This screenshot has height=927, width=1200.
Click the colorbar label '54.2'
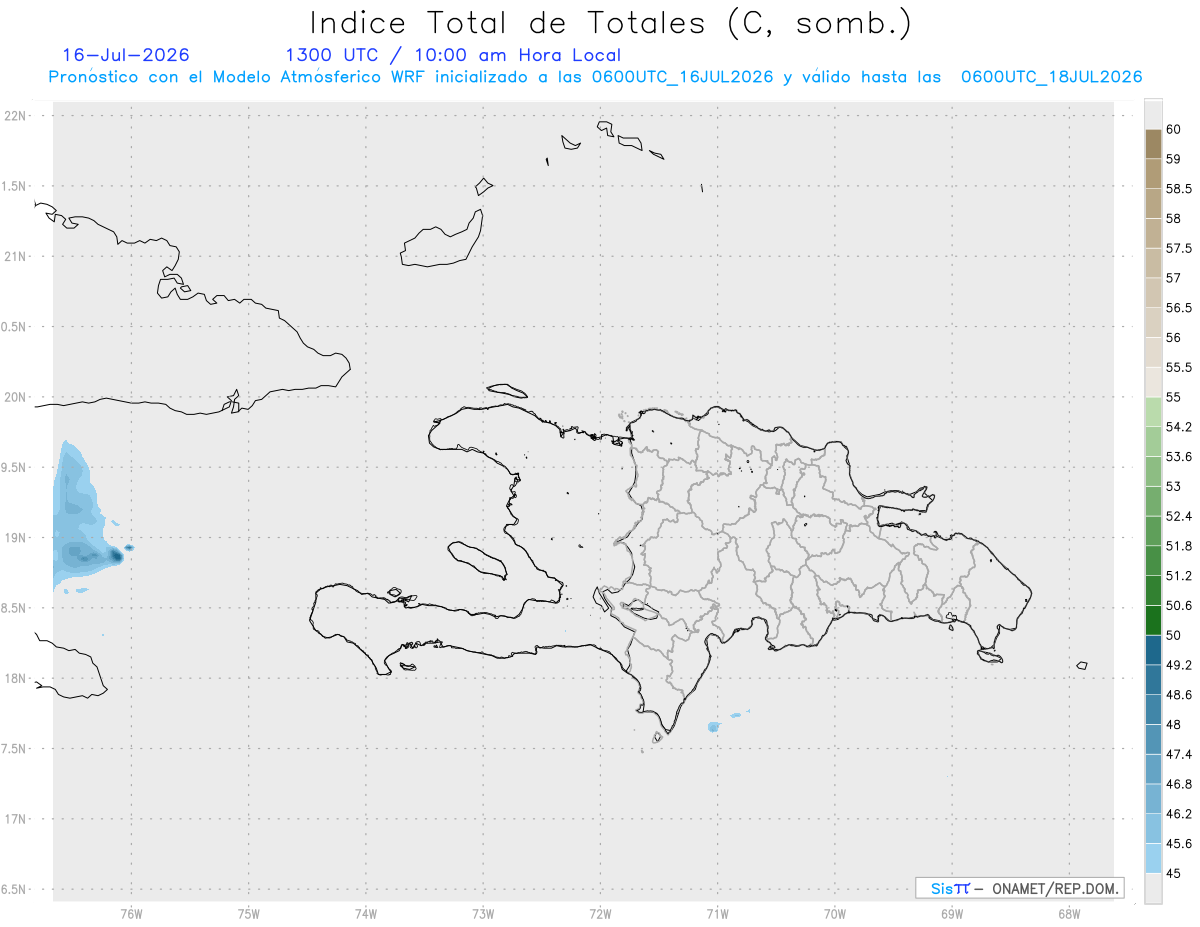point(1178,427)
